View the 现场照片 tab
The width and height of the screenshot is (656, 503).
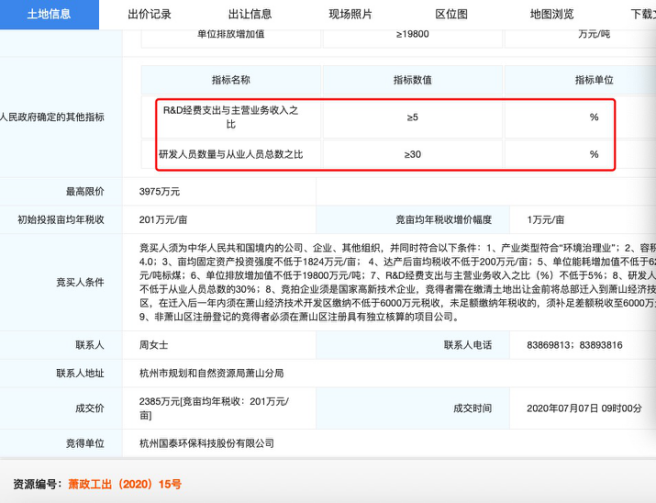click(x=350, y=14)
